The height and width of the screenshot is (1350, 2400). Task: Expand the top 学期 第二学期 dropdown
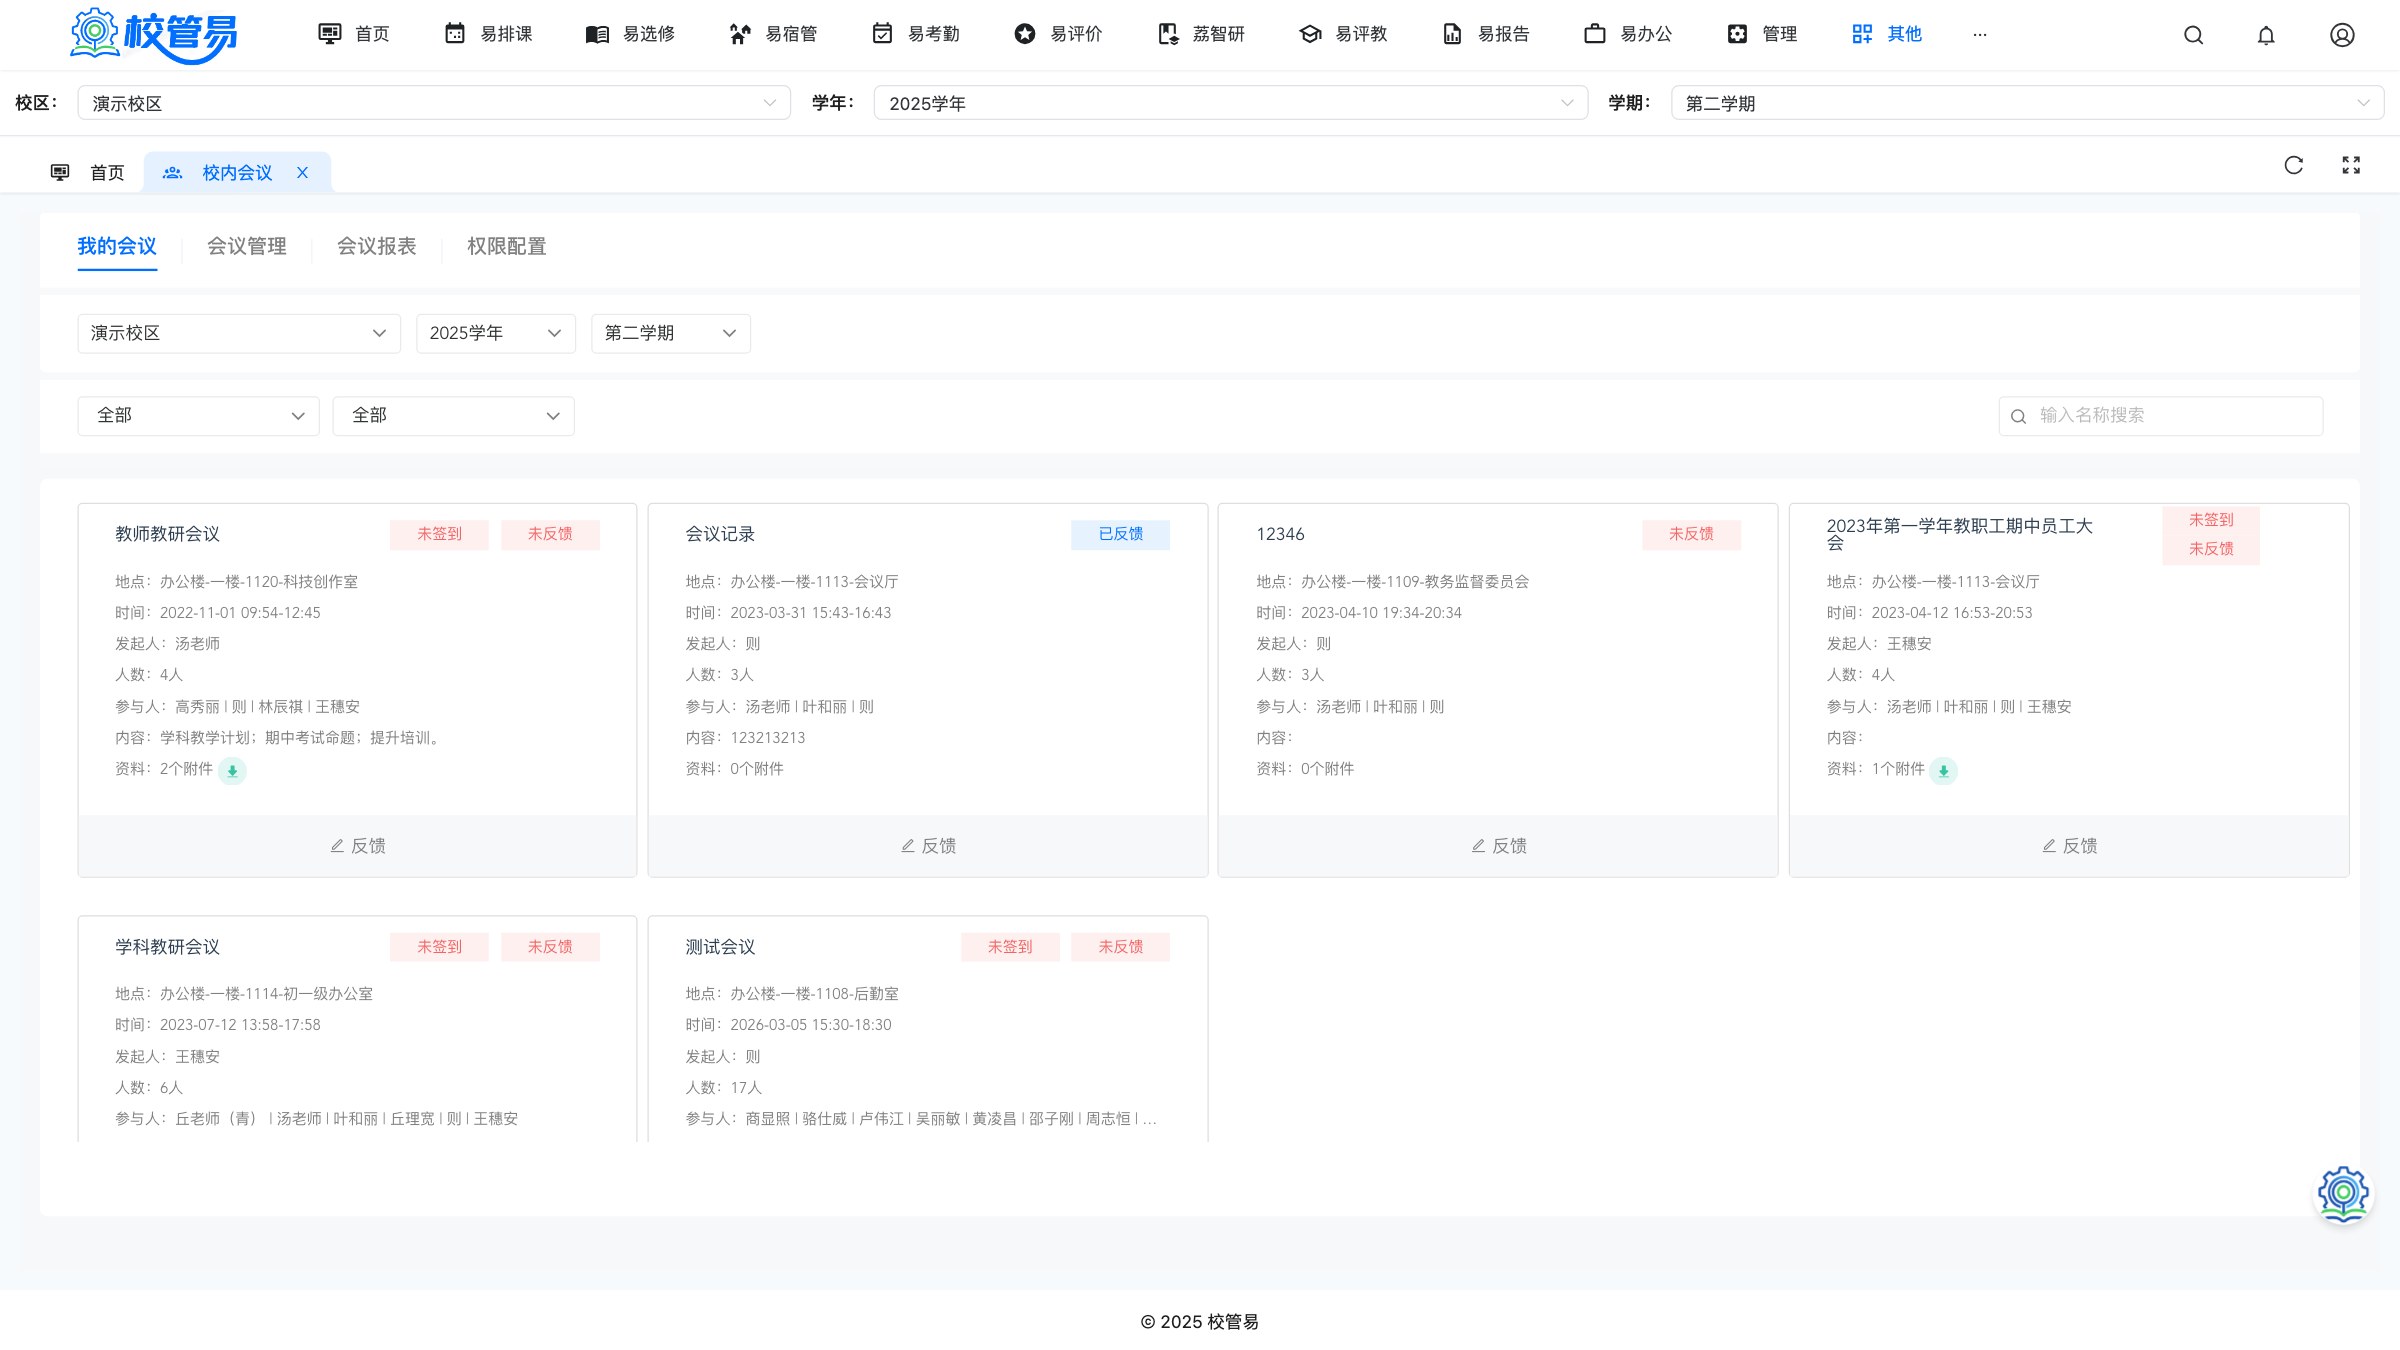point(2027,103)
